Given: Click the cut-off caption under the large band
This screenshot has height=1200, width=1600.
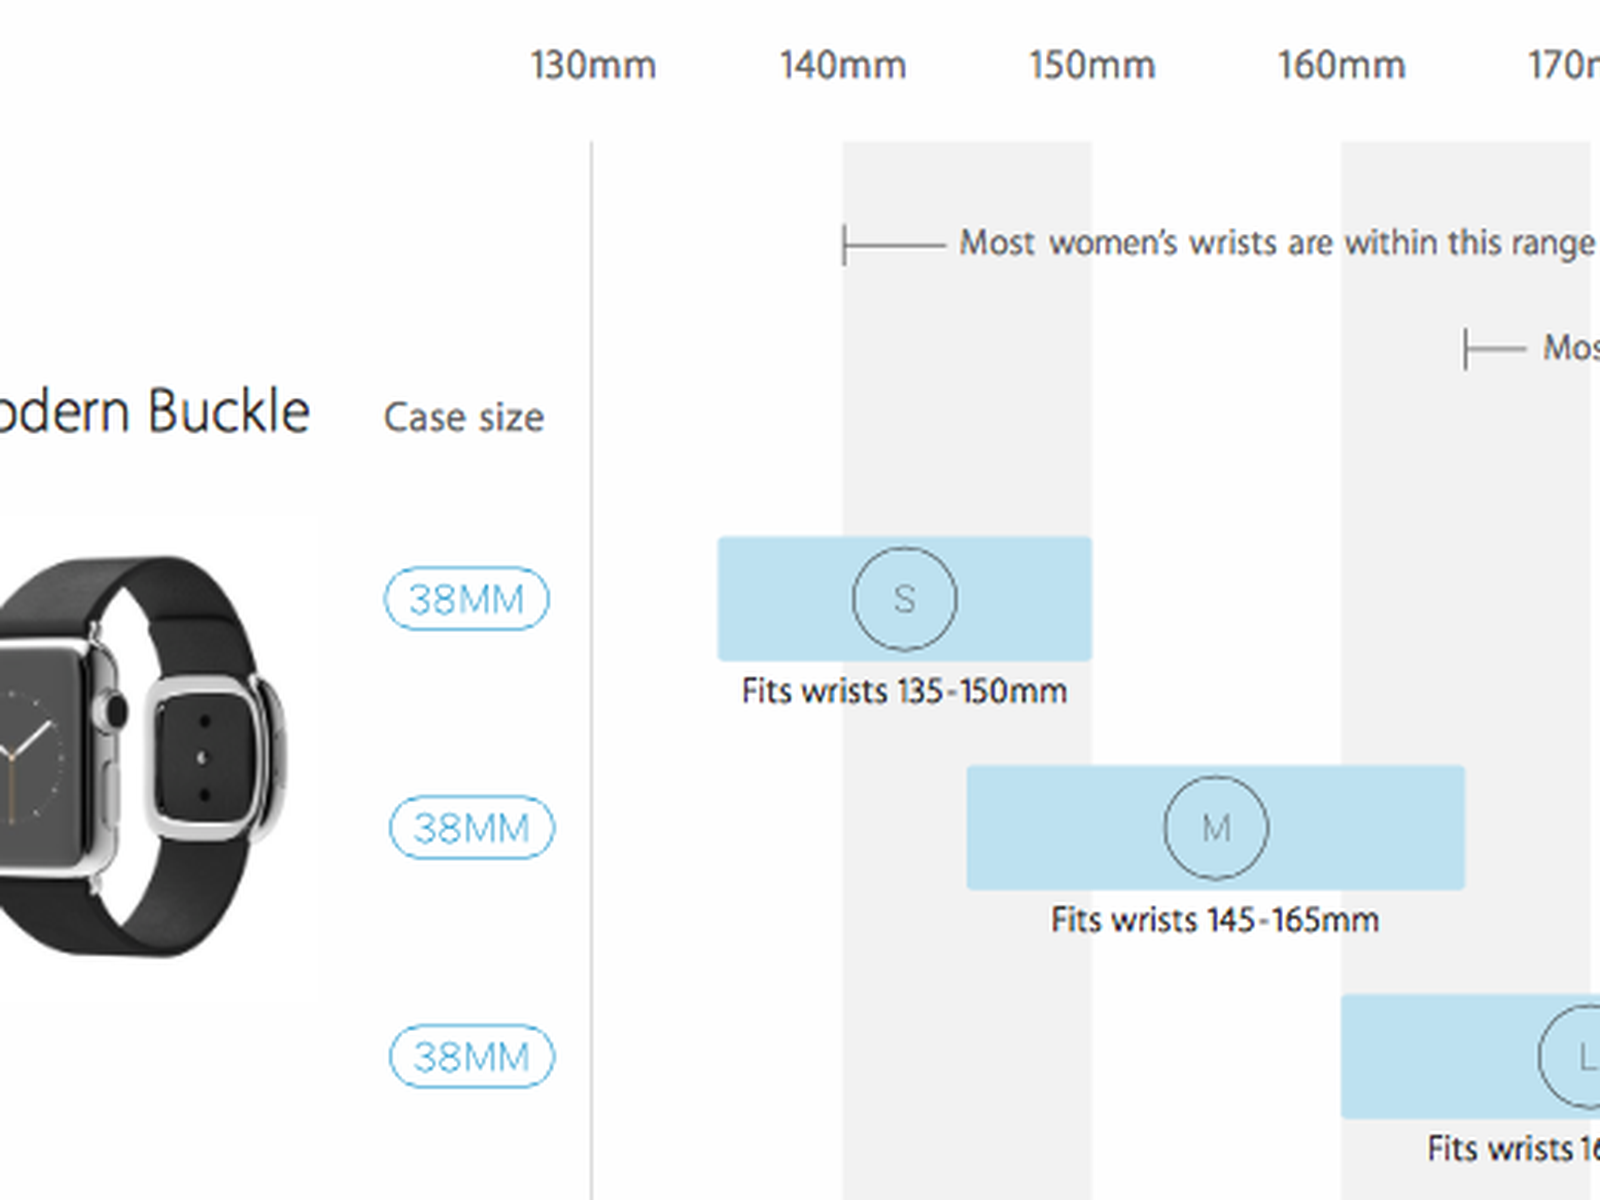Looking at the screenshot, I should click(1514, 1149).
